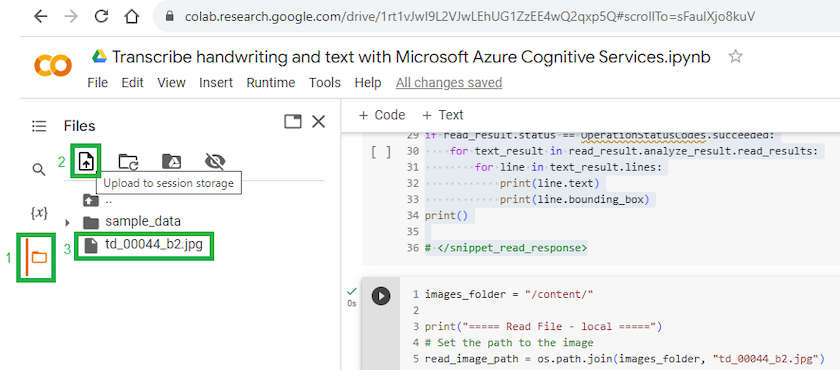Image resolution: width=840 pixels, height=370 pixels.
Task: Open Colab home logo
Action: [52, 65]
